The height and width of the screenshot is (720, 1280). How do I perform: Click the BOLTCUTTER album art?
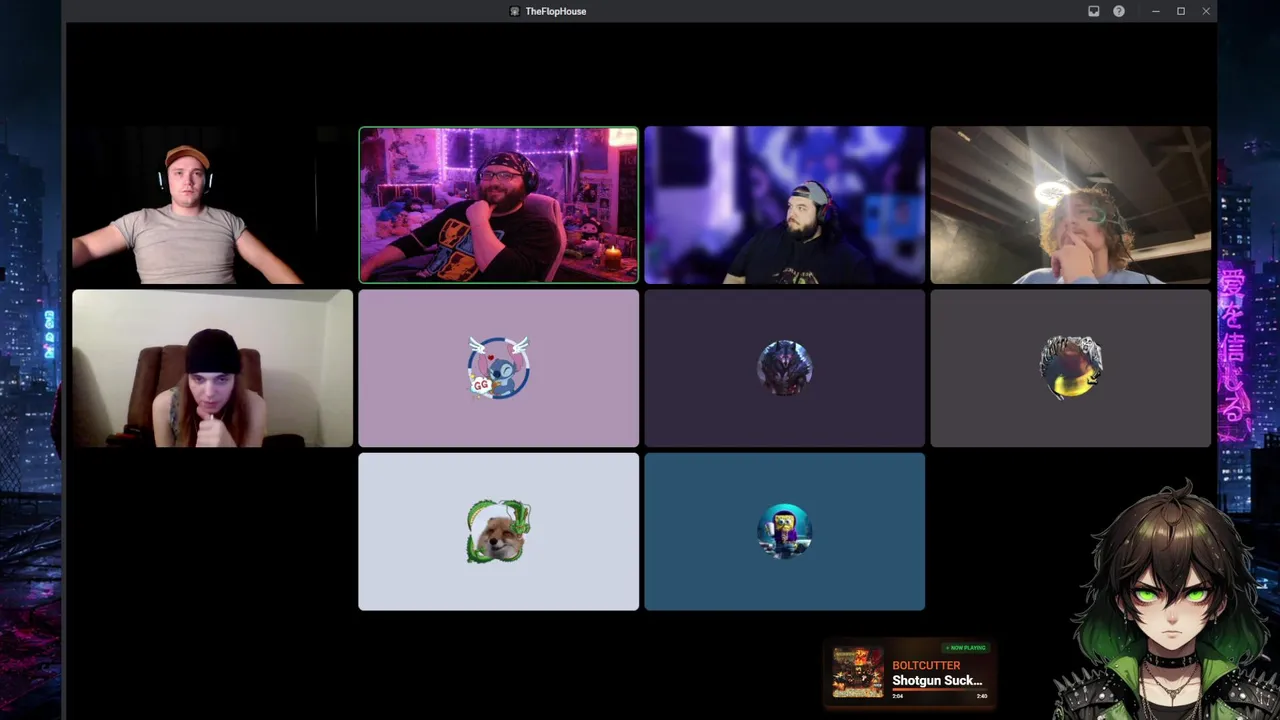858,673
